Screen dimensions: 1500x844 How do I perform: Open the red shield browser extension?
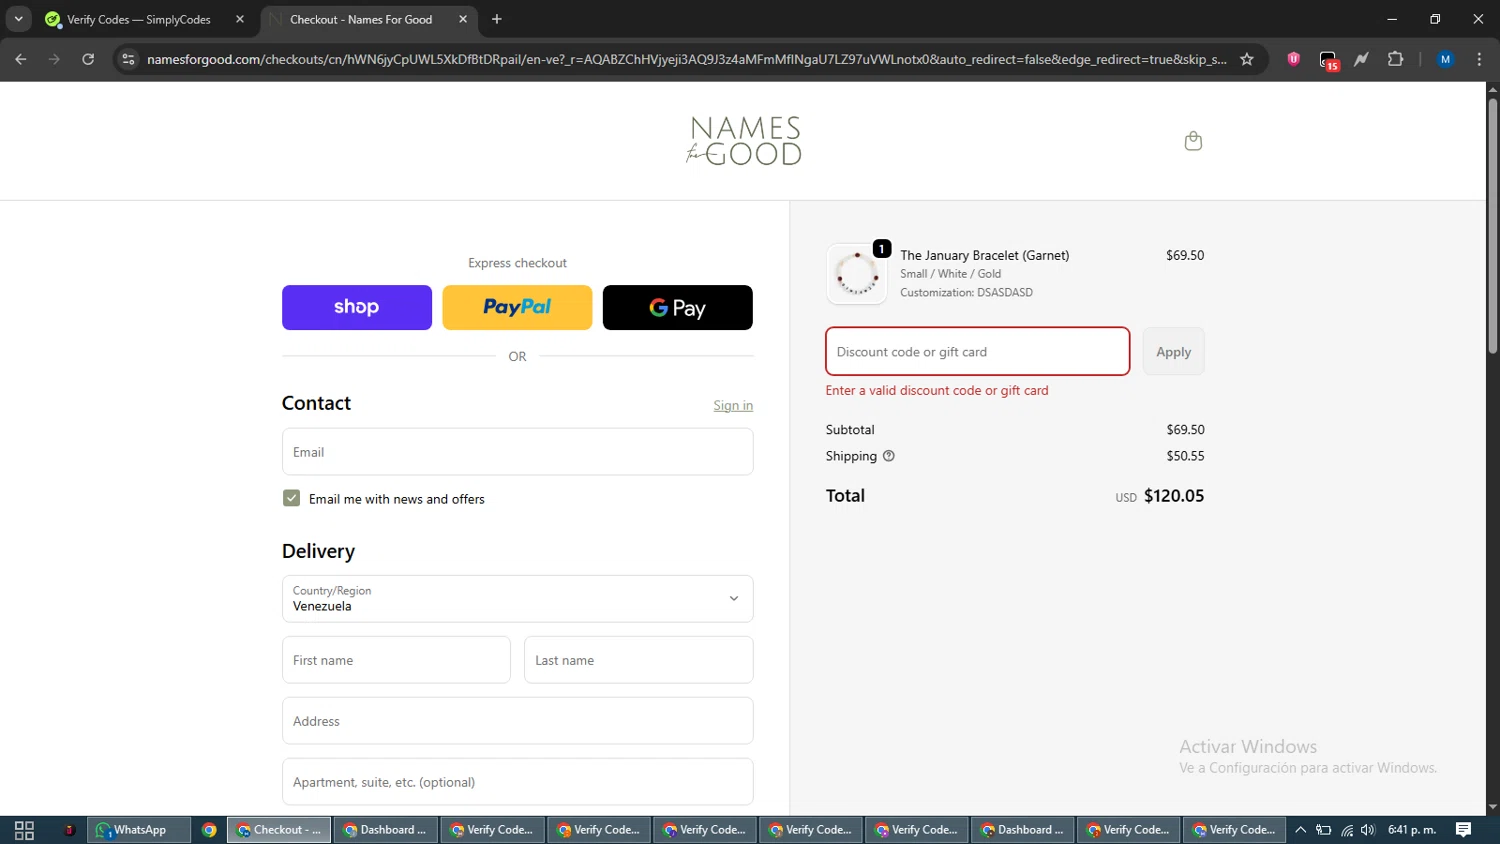(x=1294, y=59)
